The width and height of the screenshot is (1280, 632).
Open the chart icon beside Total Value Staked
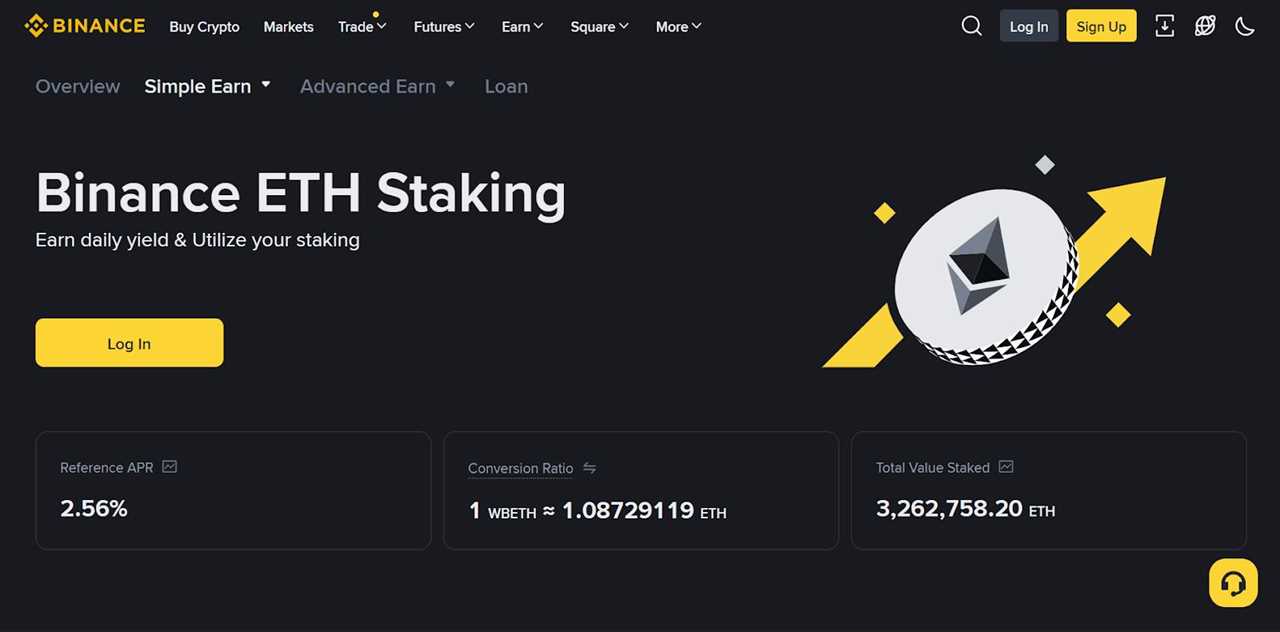tap(1005, 467)
